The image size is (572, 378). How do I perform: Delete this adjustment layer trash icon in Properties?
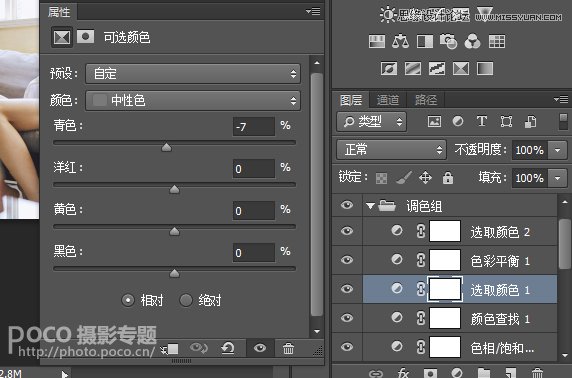click(x=288, y=348)
